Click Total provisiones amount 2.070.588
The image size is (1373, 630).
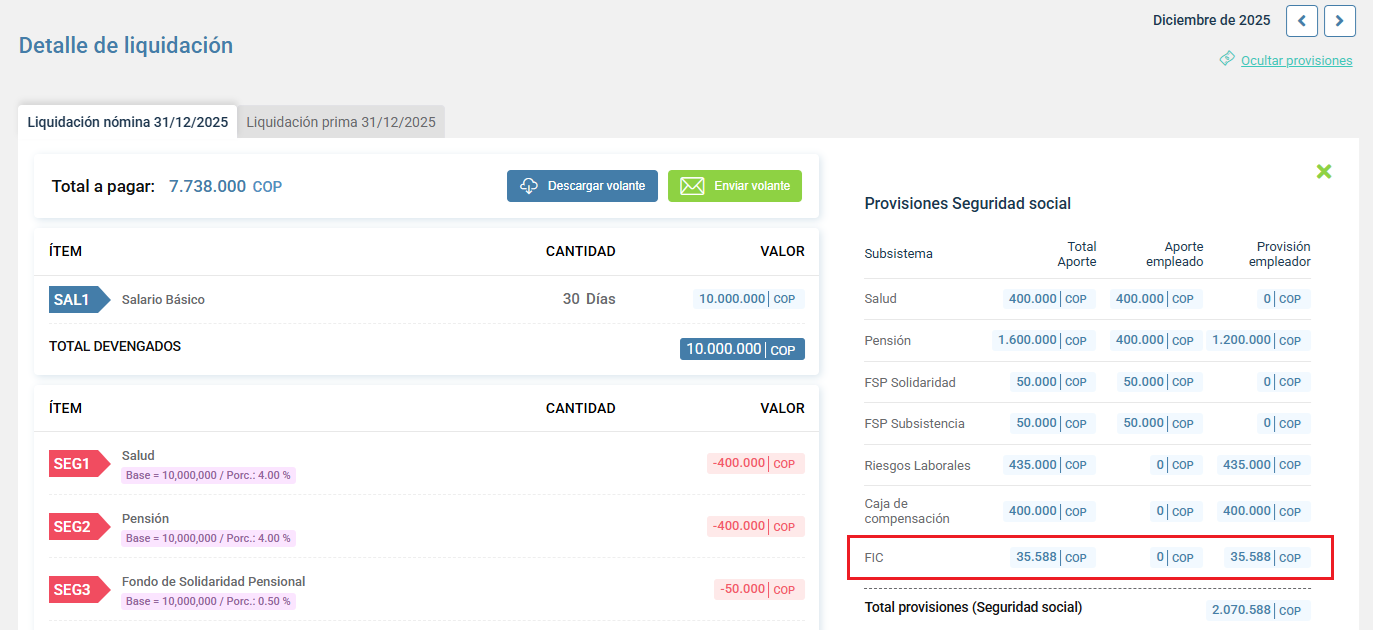pos(1257,611)
